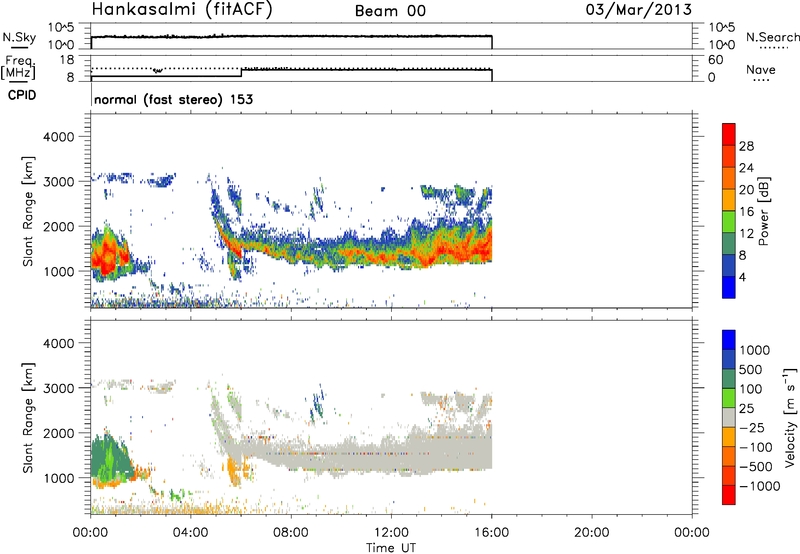The width and height of the screenshot is (800, 554).
Task: Click the -25 tick on the velocity colorbar
Action: pyautogui.click(x=751, y=427)
